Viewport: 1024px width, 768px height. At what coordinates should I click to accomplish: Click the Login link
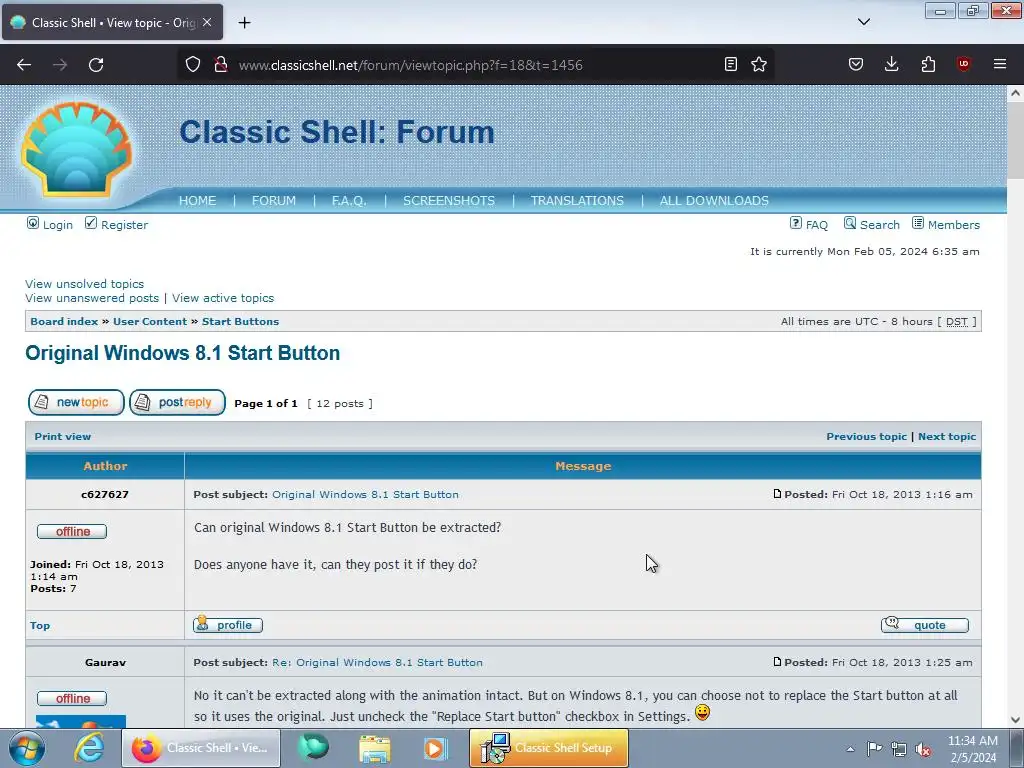click(57, 225)
